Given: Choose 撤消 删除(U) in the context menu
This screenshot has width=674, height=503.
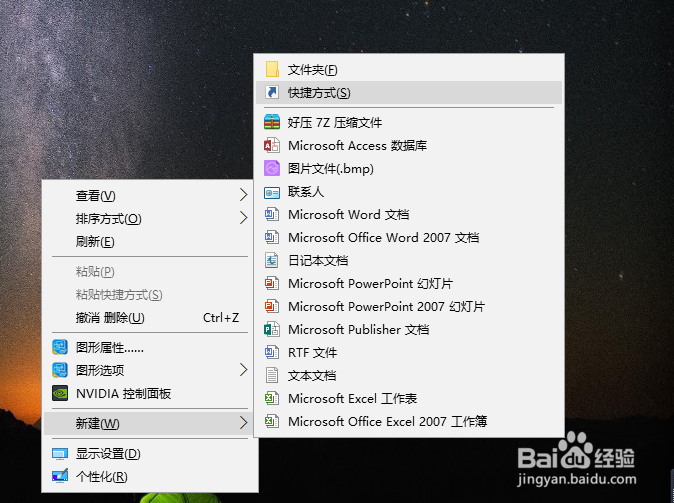Looking at the screenshot, I should [x=150, y=318].
